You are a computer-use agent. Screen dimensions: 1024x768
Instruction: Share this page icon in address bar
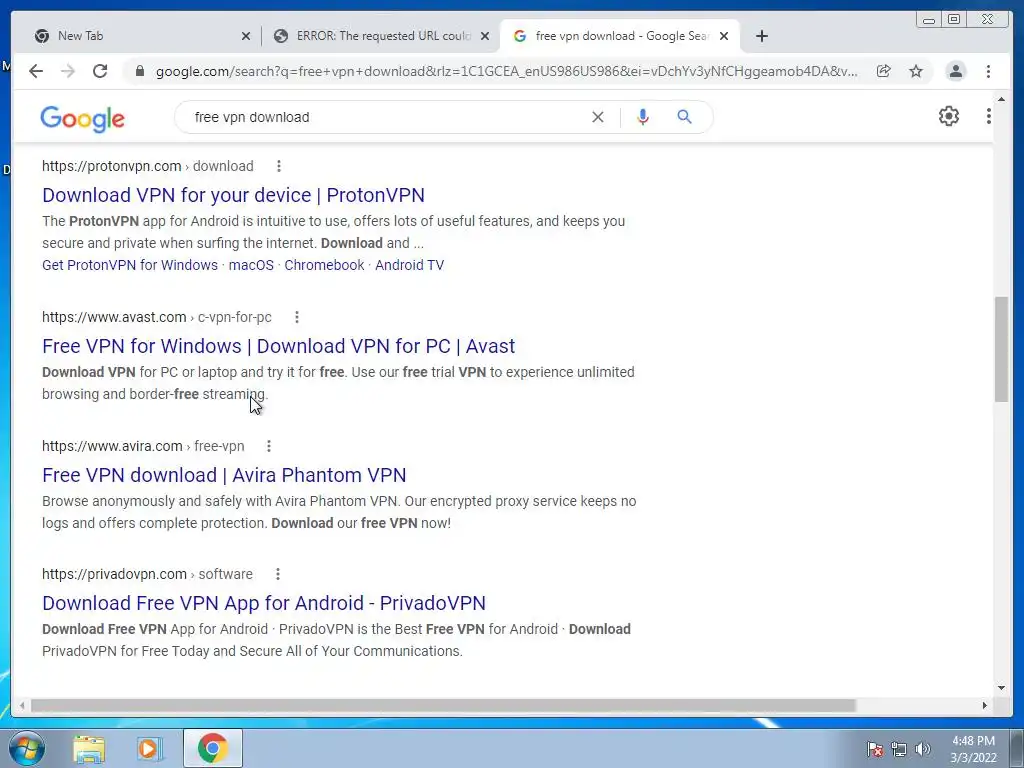tap(884, 71)
